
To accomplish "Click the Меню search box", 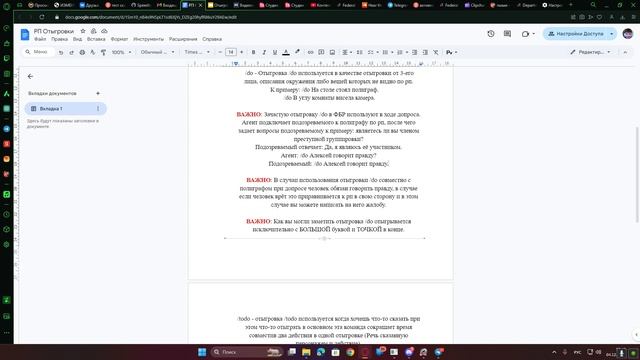I will click(x=38, y=52).
